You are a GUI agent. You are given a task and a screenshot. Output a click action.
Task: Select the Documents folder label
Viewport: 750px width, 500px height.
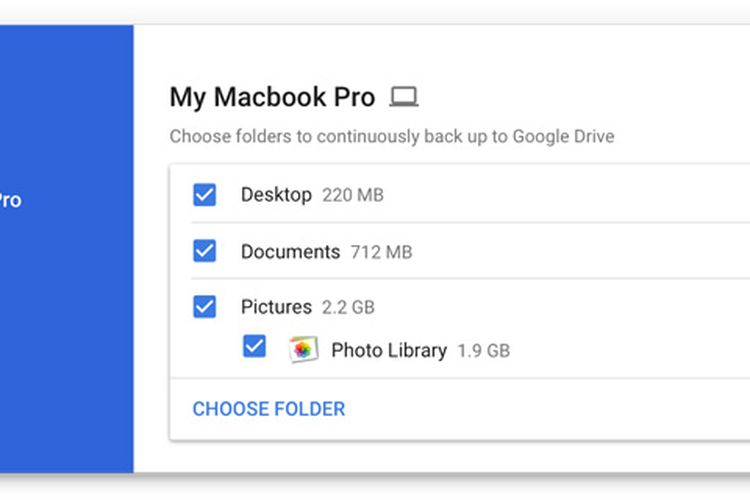click(290, 252)
